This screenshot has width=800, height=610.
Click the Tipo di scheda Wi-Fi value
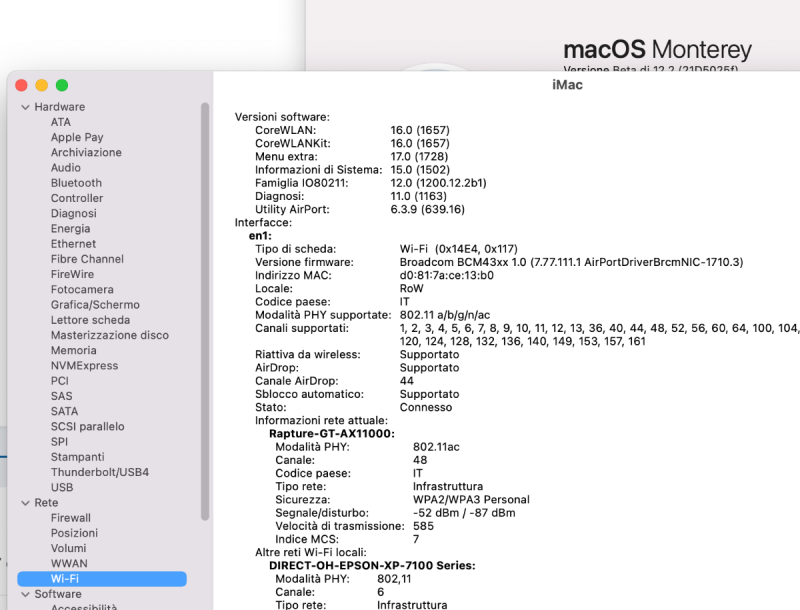tap(459, 249)
